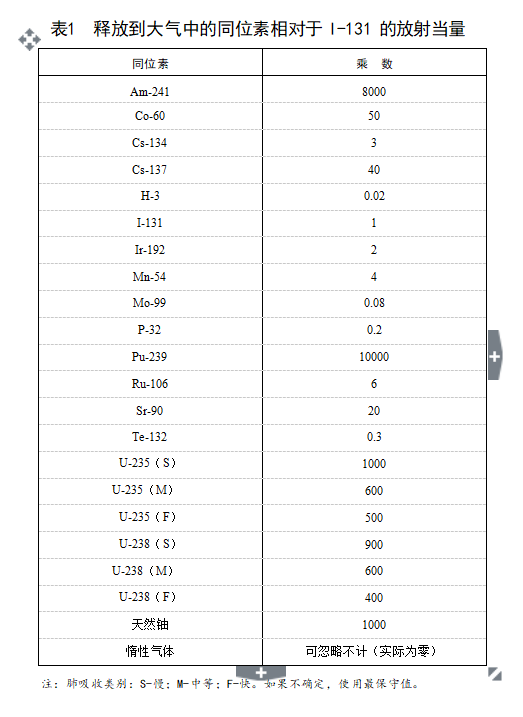The width and height of the screenshot is (523, 717).
Task: Click the add column plus button
Action: click(x=495, y=355)
